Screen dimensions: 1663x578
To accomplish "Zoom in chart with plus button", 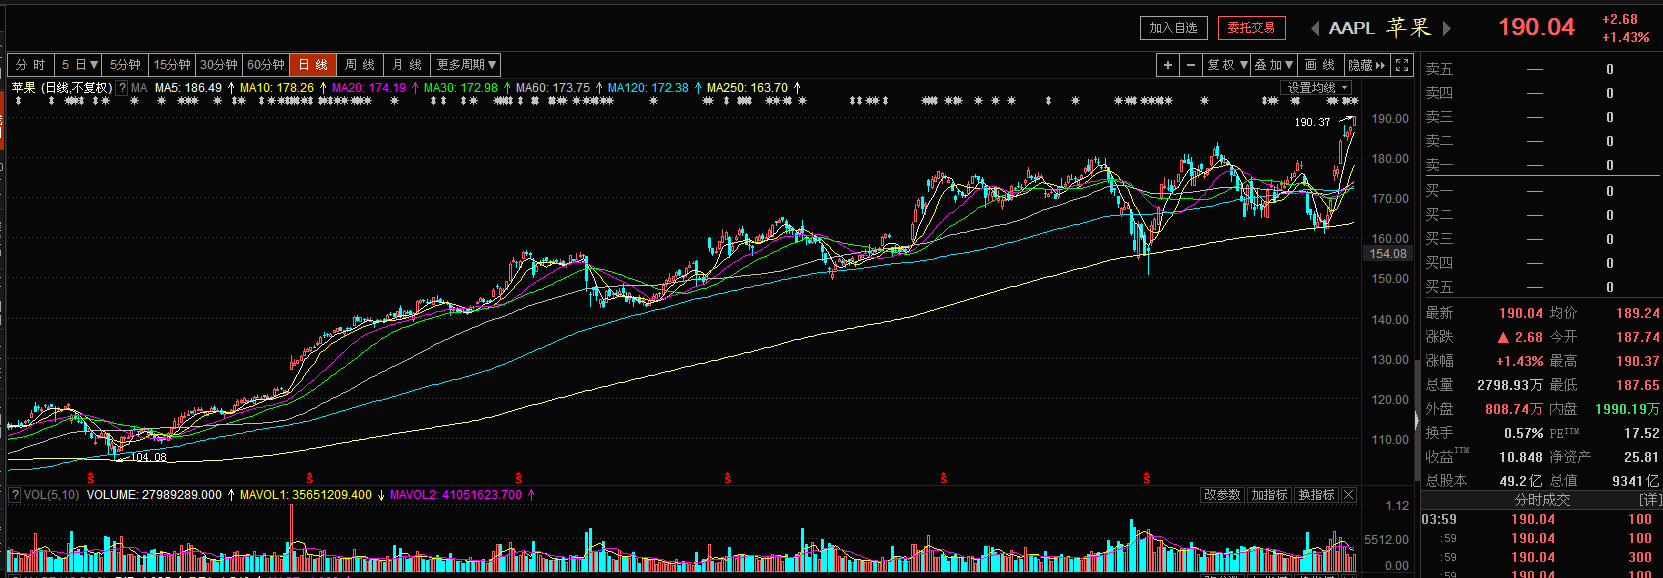I will (x=1167, y=65).
